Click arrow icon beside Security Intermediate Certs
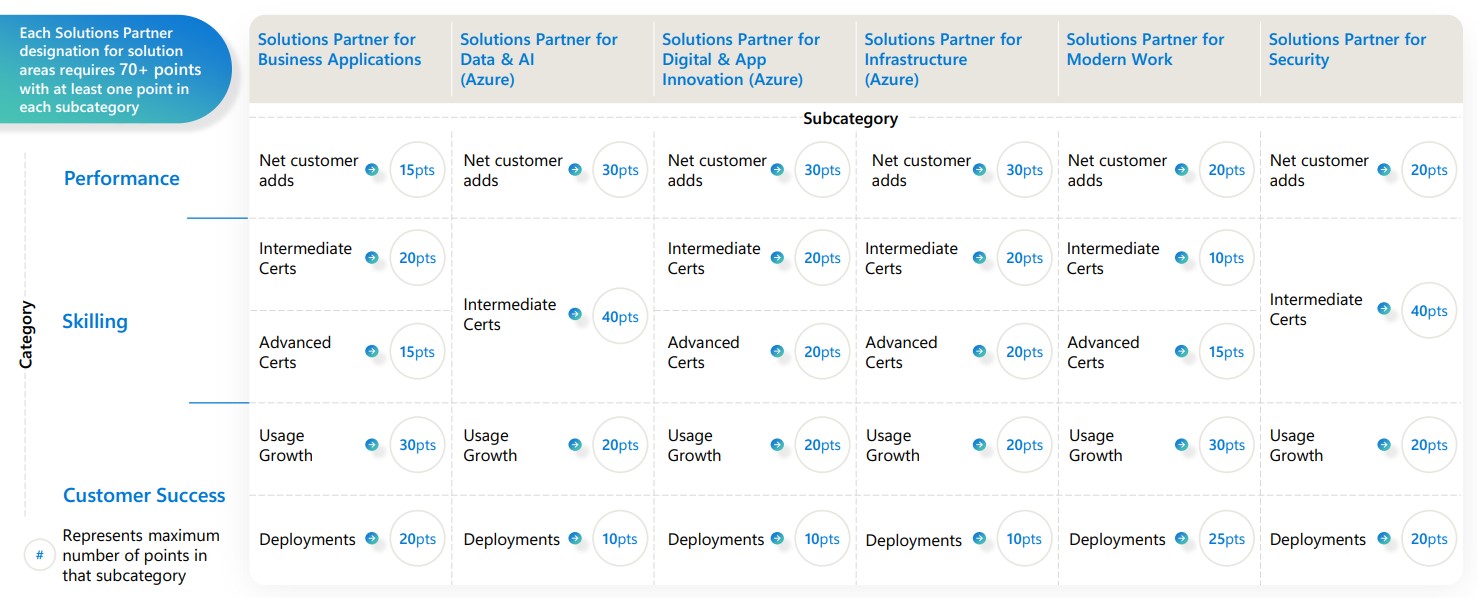Screen dimensions: 1477x598 1384,309
